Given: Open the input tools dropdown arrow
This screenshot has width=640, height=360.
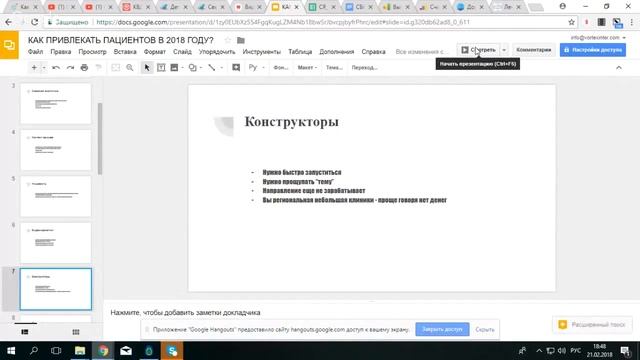Looking at the screenshot, I should (263, 68).
